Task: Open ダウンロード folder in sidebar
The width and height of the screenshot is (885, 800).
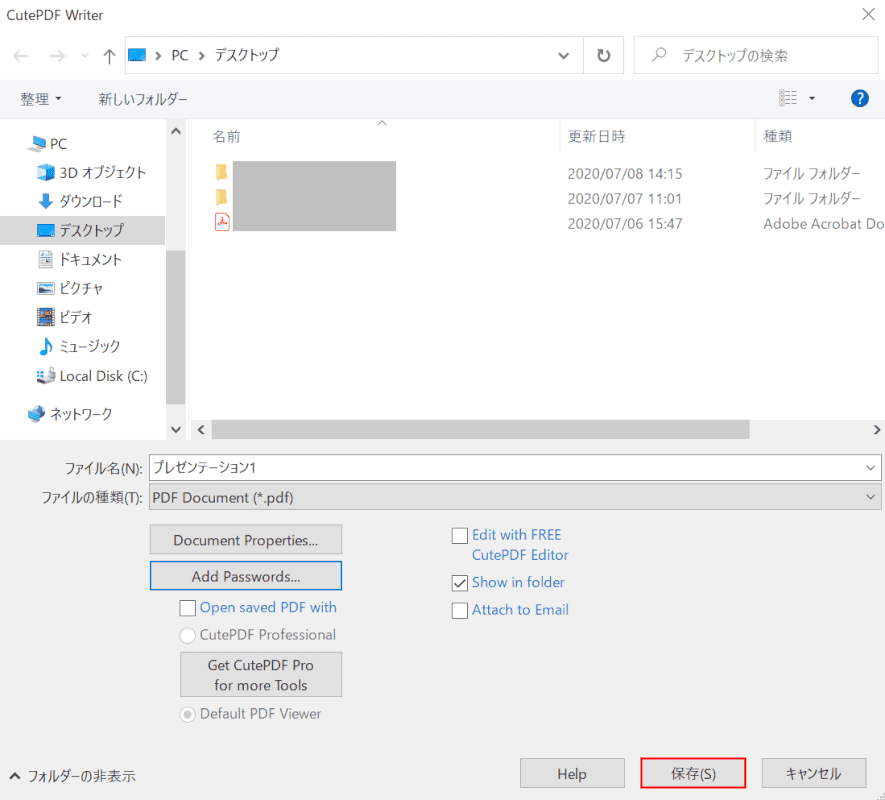Action: click(80, 201)
